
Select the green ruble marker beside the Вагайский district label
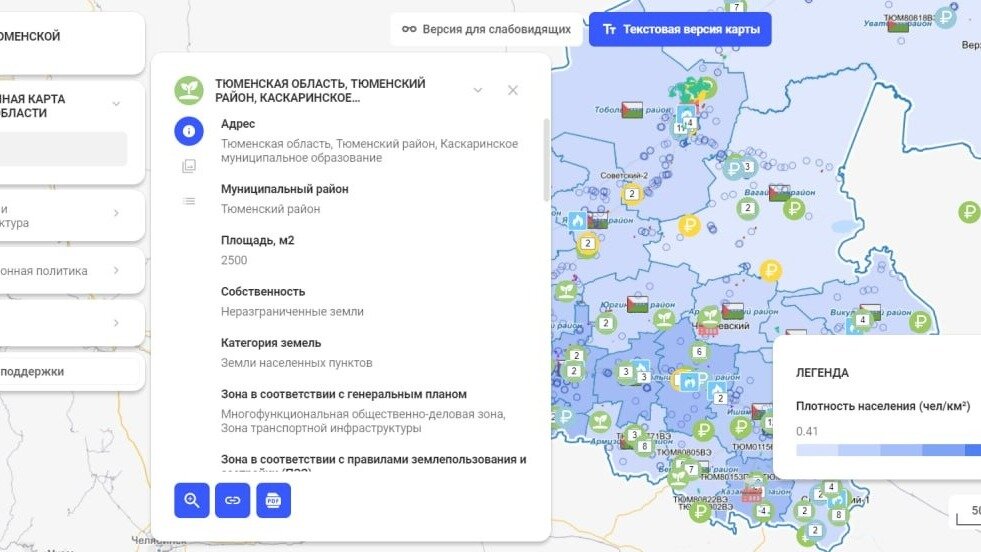(x=794, y=209)
